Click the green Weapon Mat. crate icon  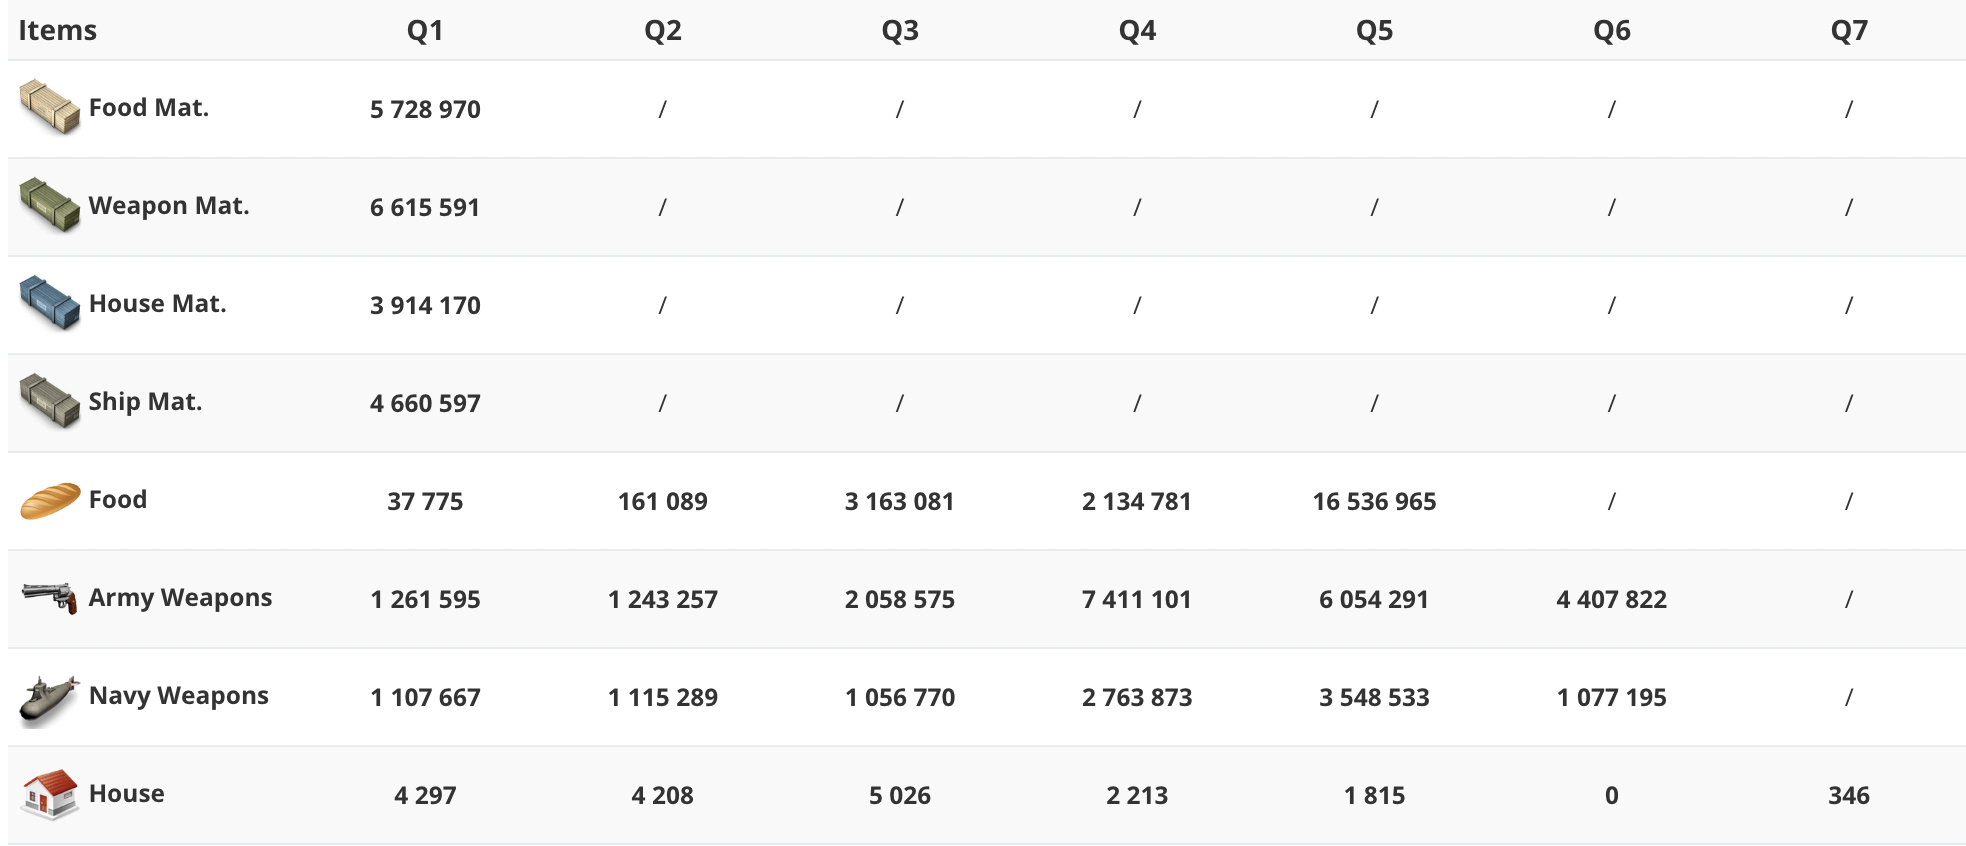(49, 205)
